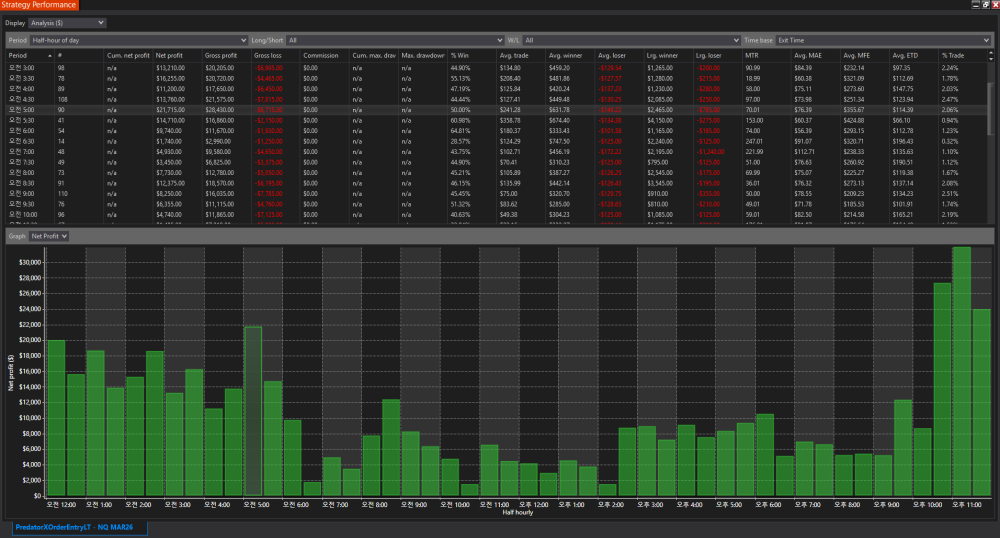Switch to the PredatorXOrderEntryLT - NQ MAR26 tab

coord(76,526)
